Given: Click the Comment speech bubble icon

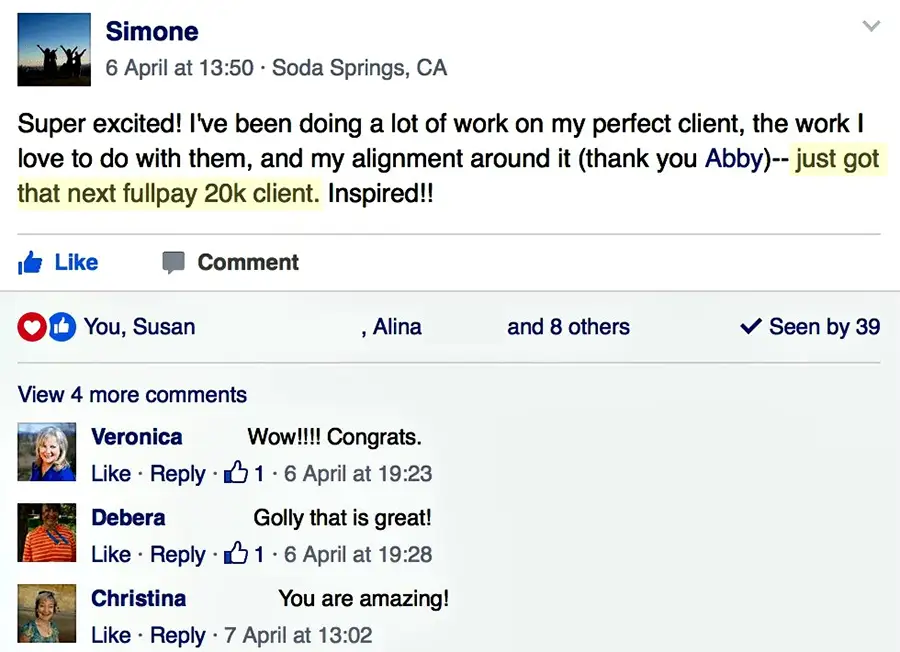Looking at the screenshot, I should pyautogui.click(x=174, y=263).
